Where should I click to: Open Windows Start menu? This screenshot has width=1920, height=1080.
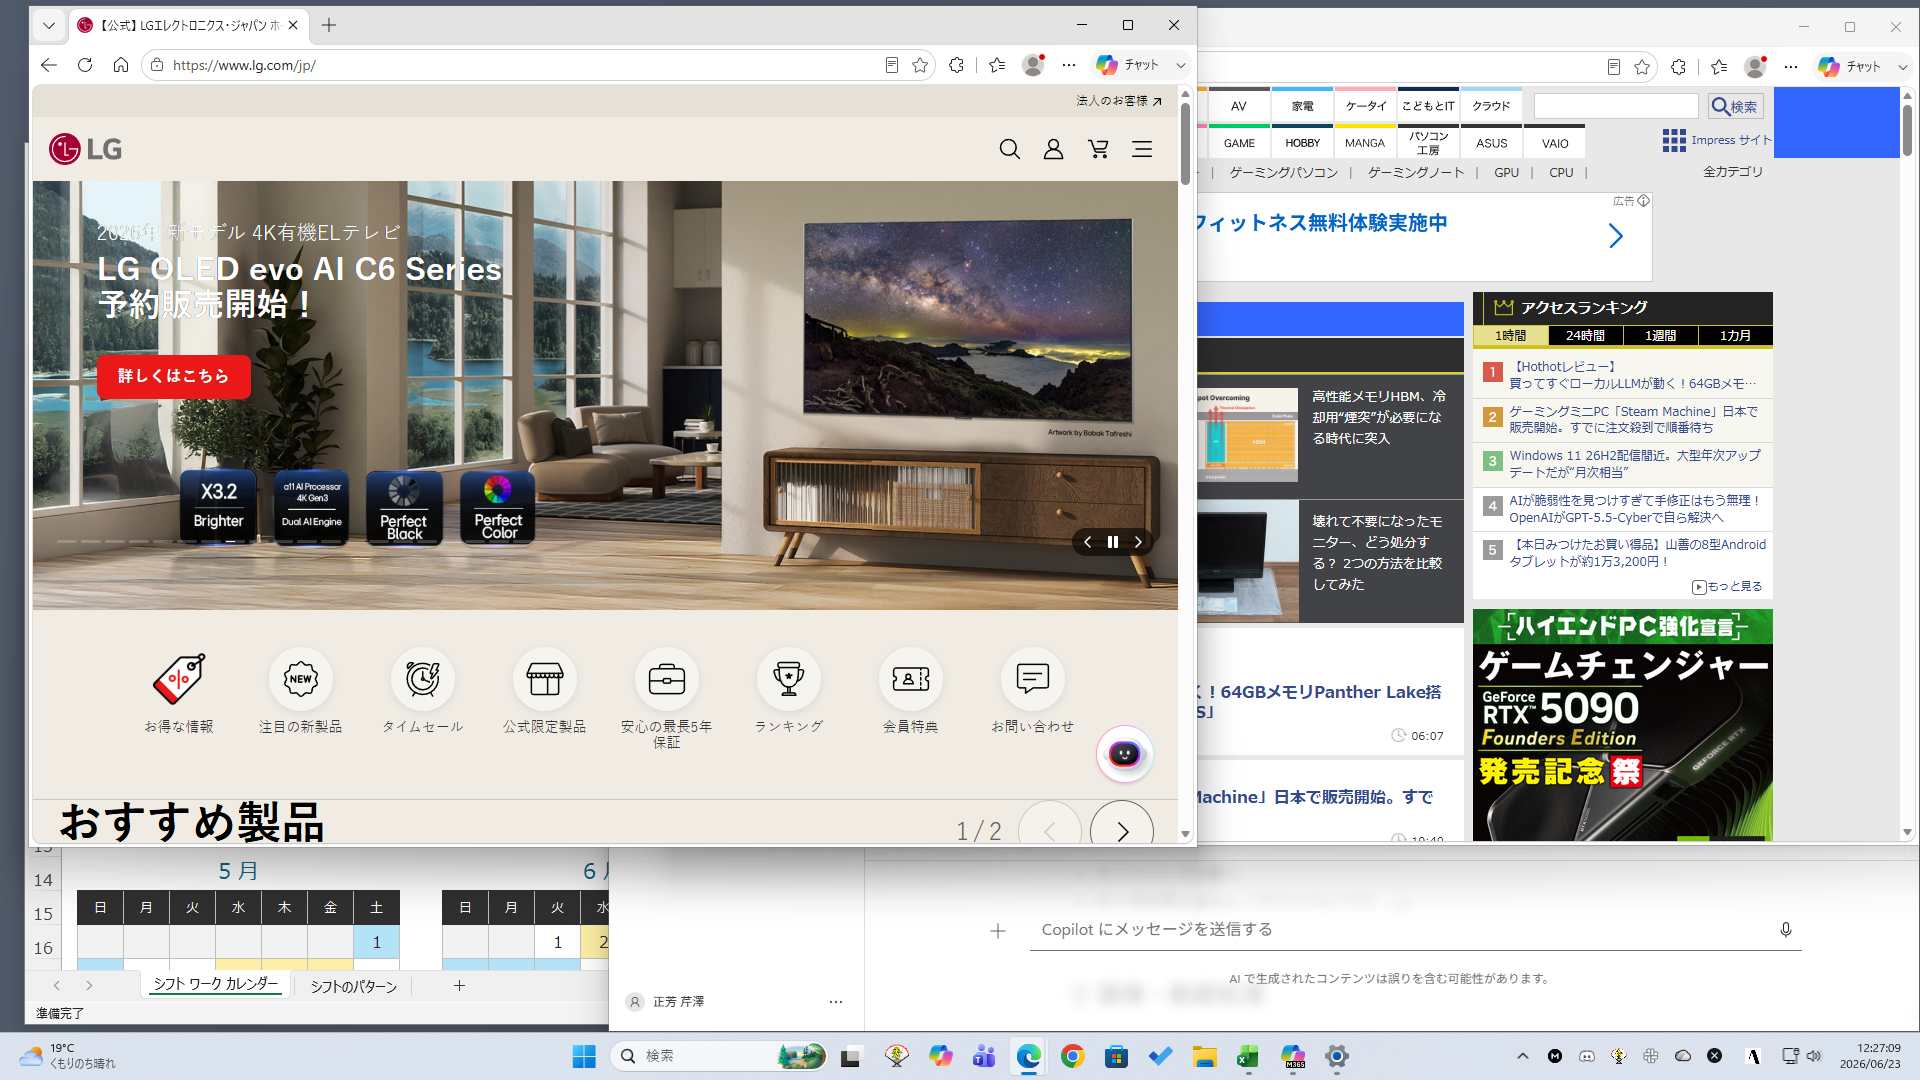click(x=584, y=1056)
